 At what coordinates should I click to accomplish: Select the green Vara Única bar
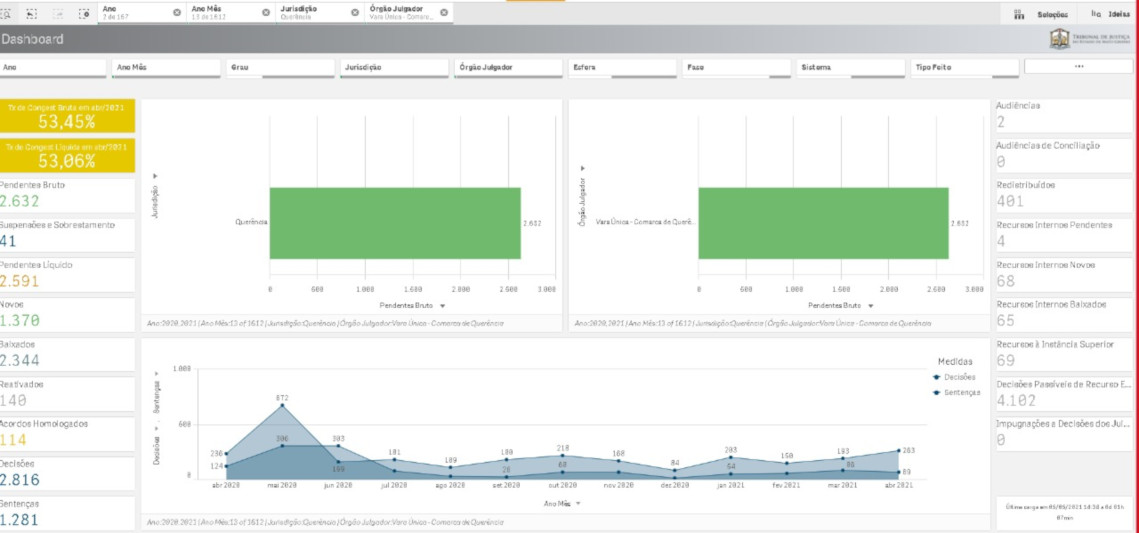824,223
